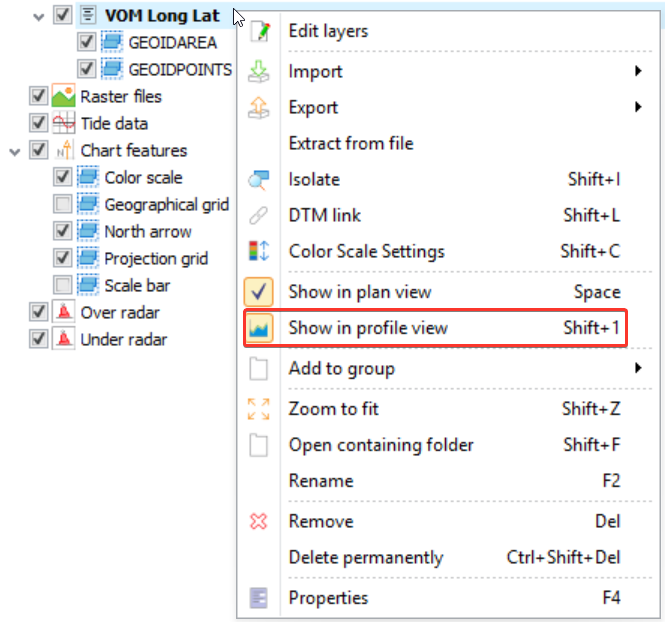Click the Edit layers pencil icon

(258, 31)
